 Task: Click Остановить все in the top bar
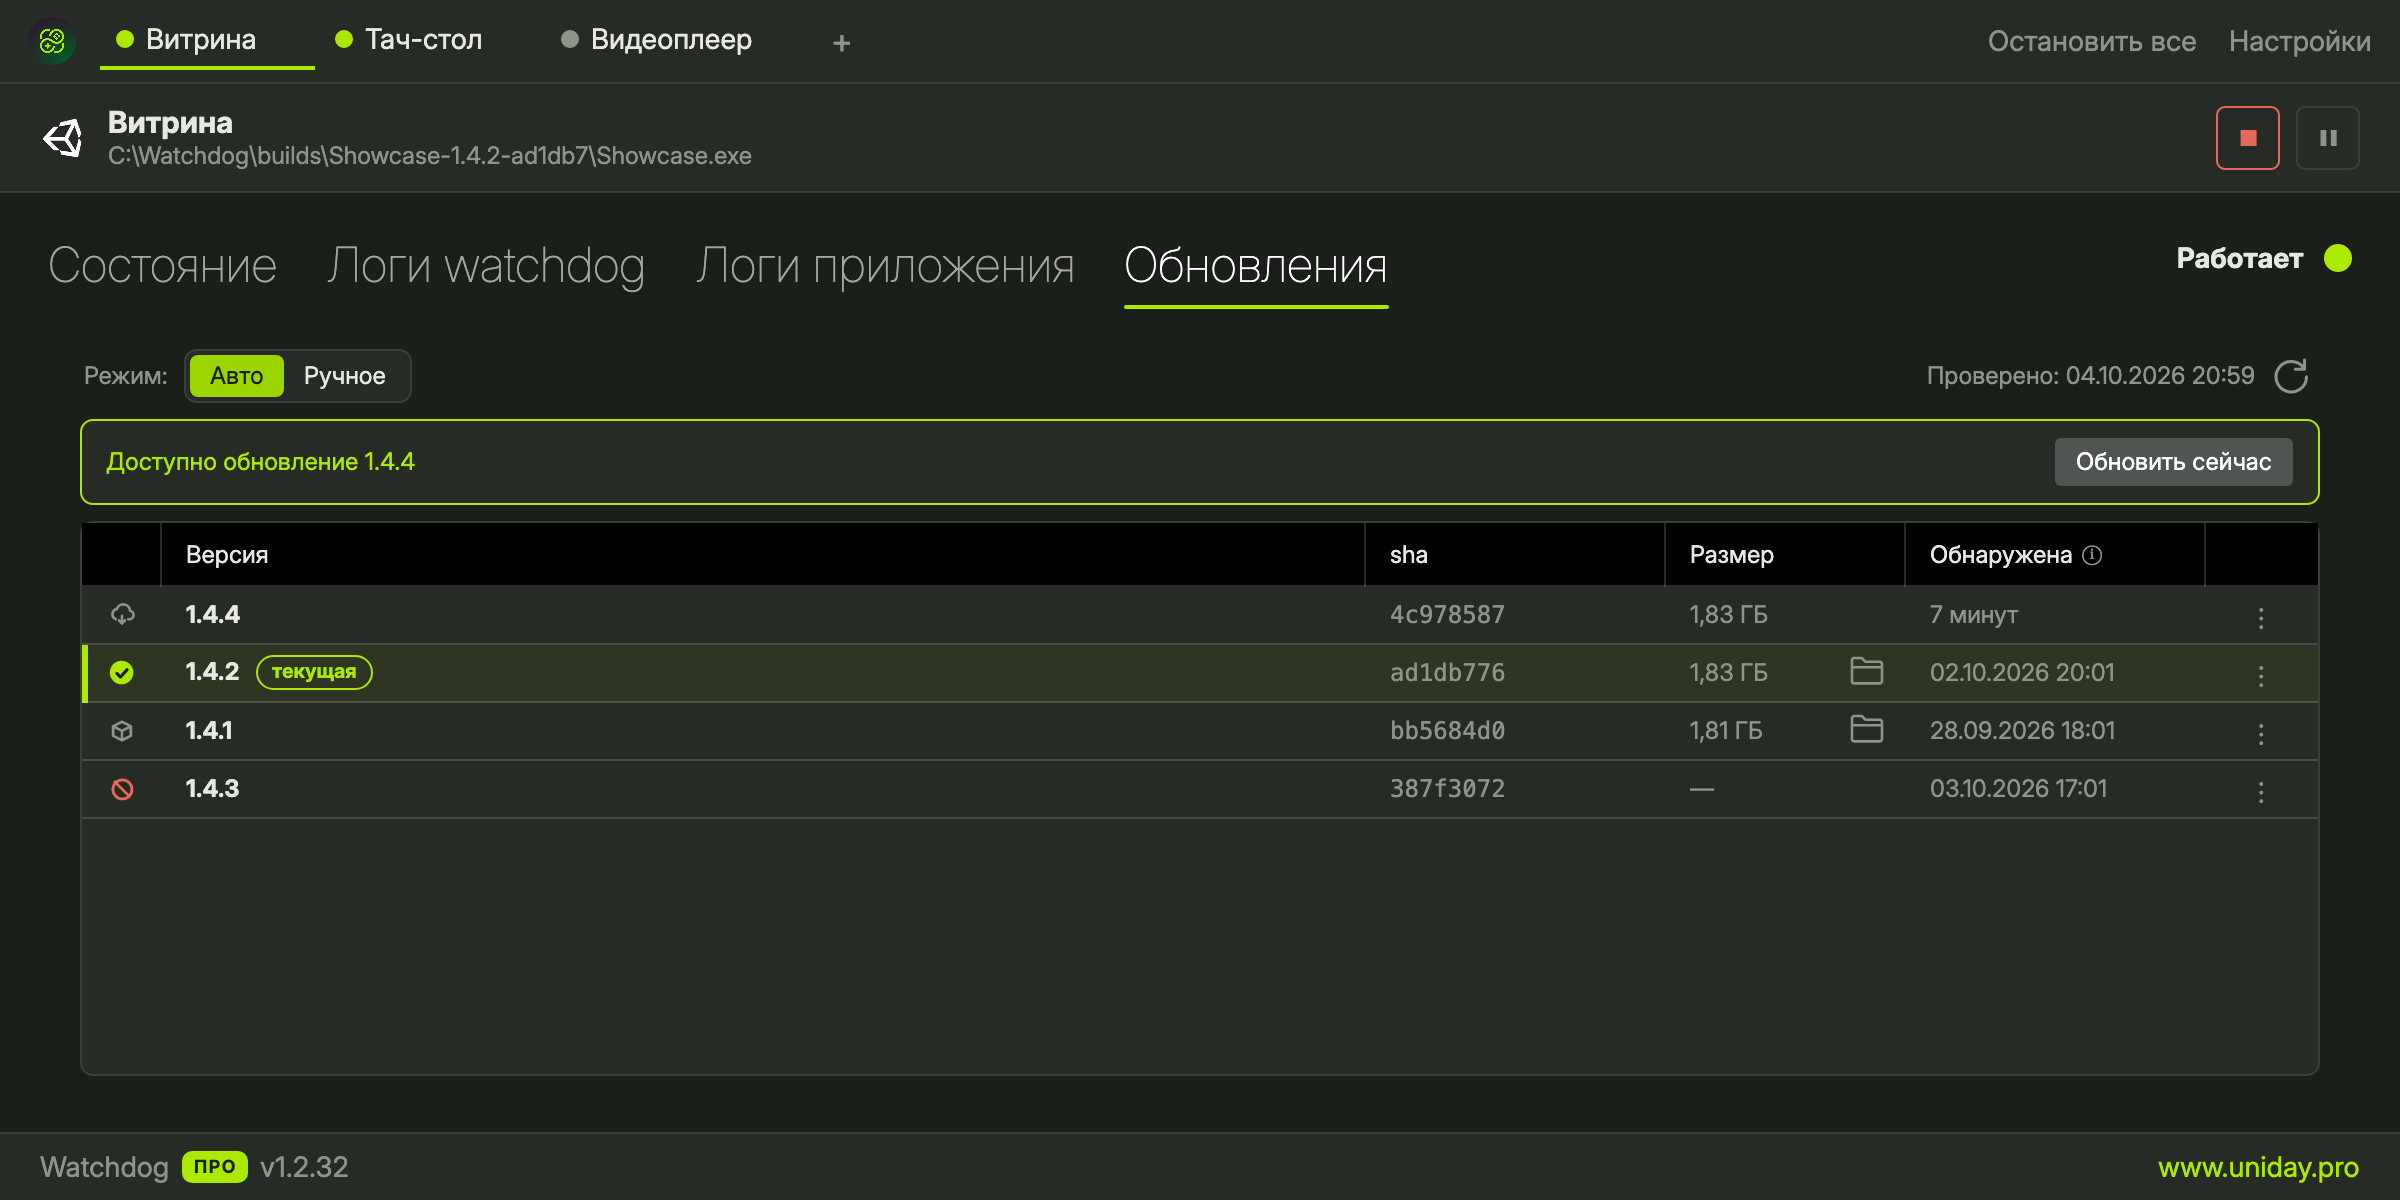point(2092,41)
